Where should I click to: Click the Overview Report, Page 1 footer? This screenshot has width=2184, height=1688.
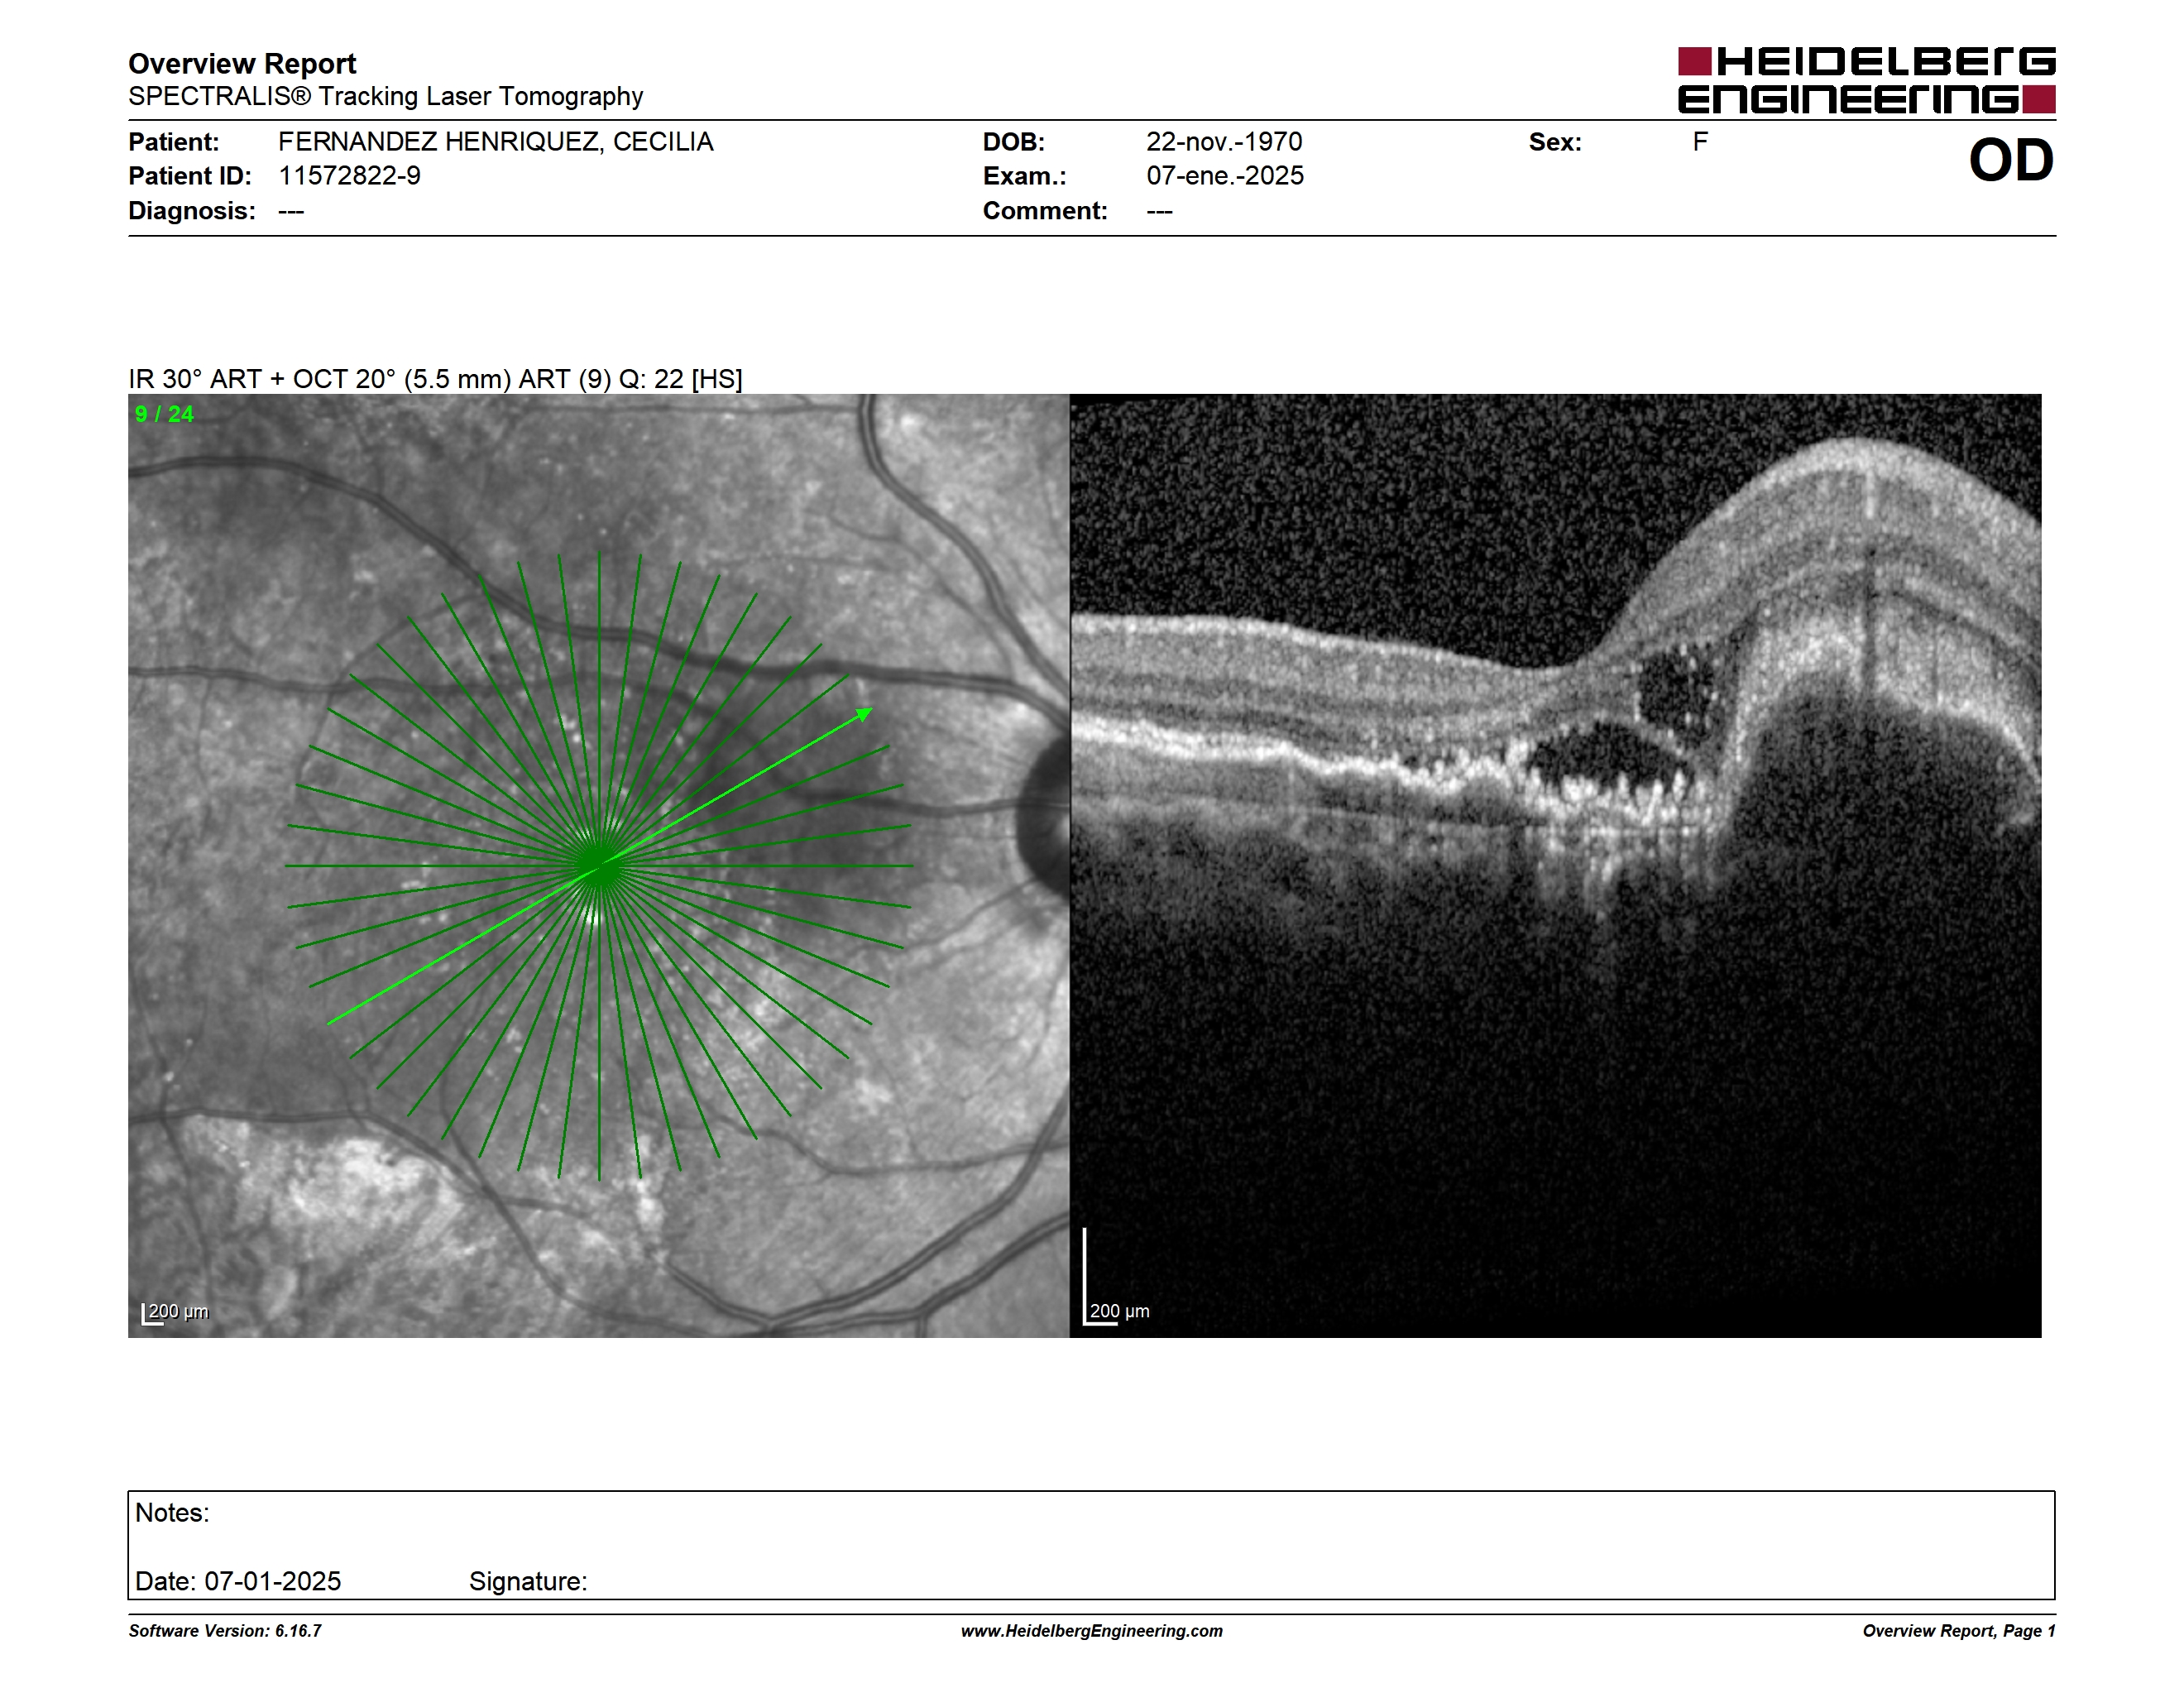1959,1631
